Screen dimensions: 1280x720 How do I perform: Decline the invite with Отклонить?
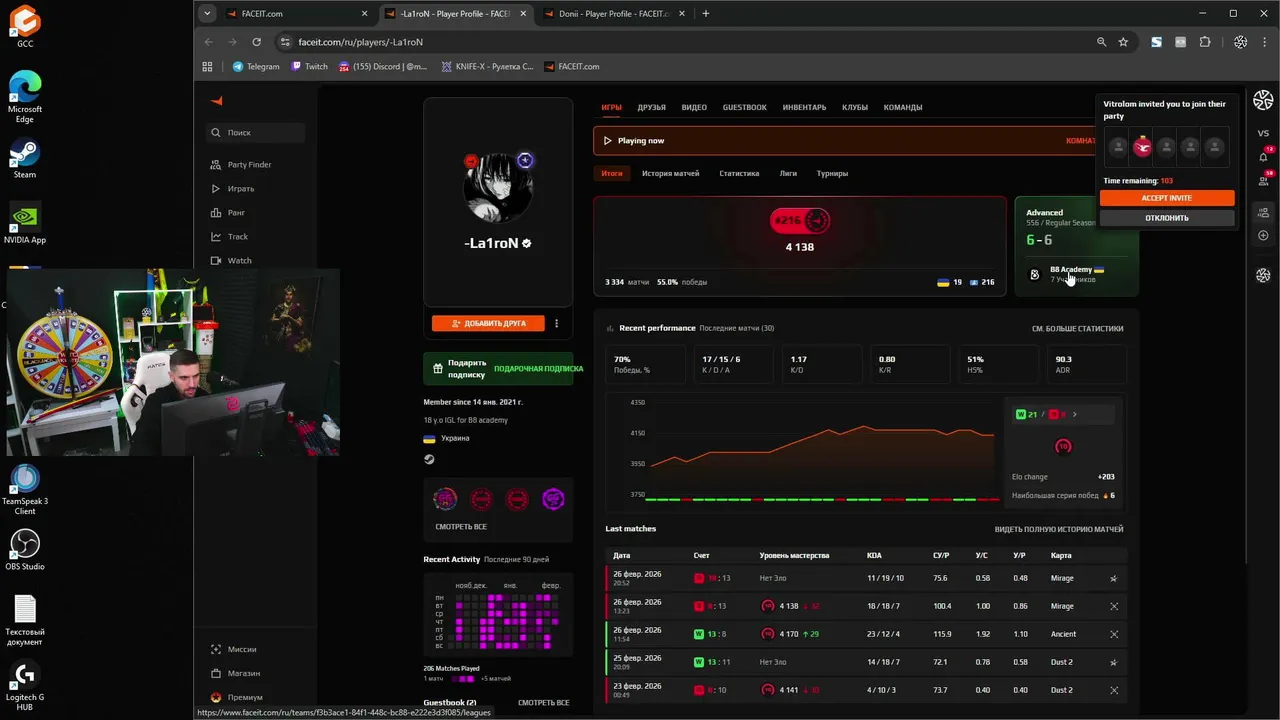1167,217
